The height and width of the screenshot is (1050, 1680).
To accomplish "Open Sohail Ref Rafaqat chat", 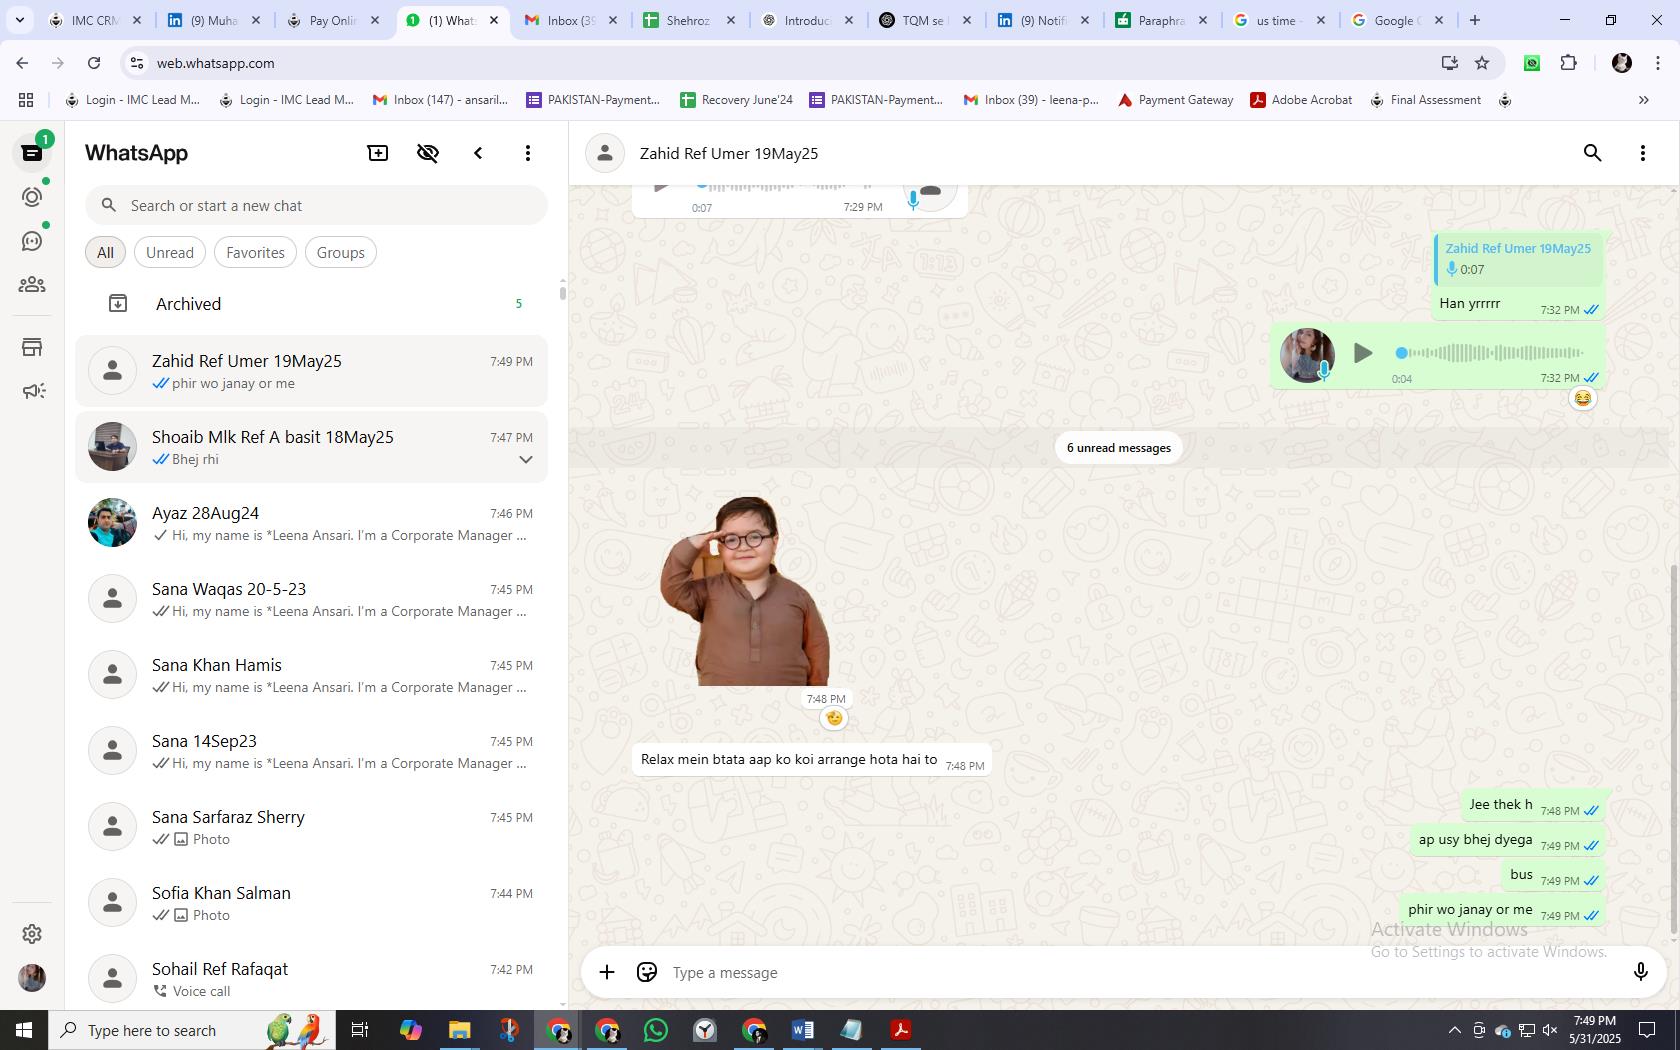I will click(x=312, y=977).
